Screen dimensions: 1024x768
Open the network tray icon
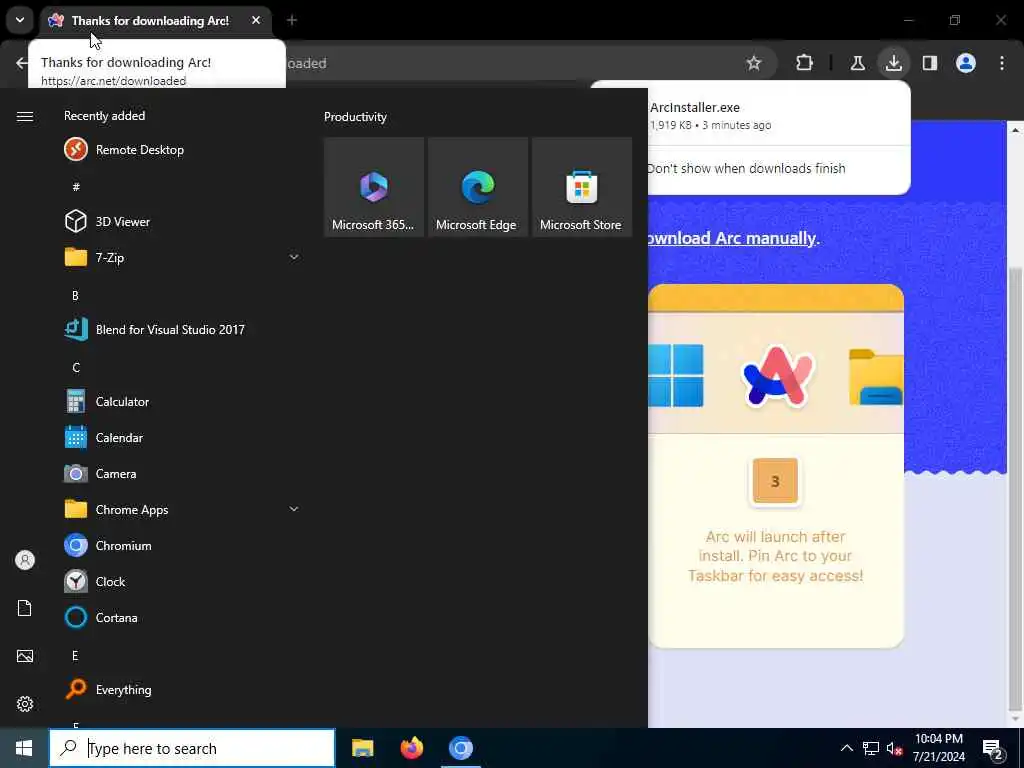click(x=871, y=748)
